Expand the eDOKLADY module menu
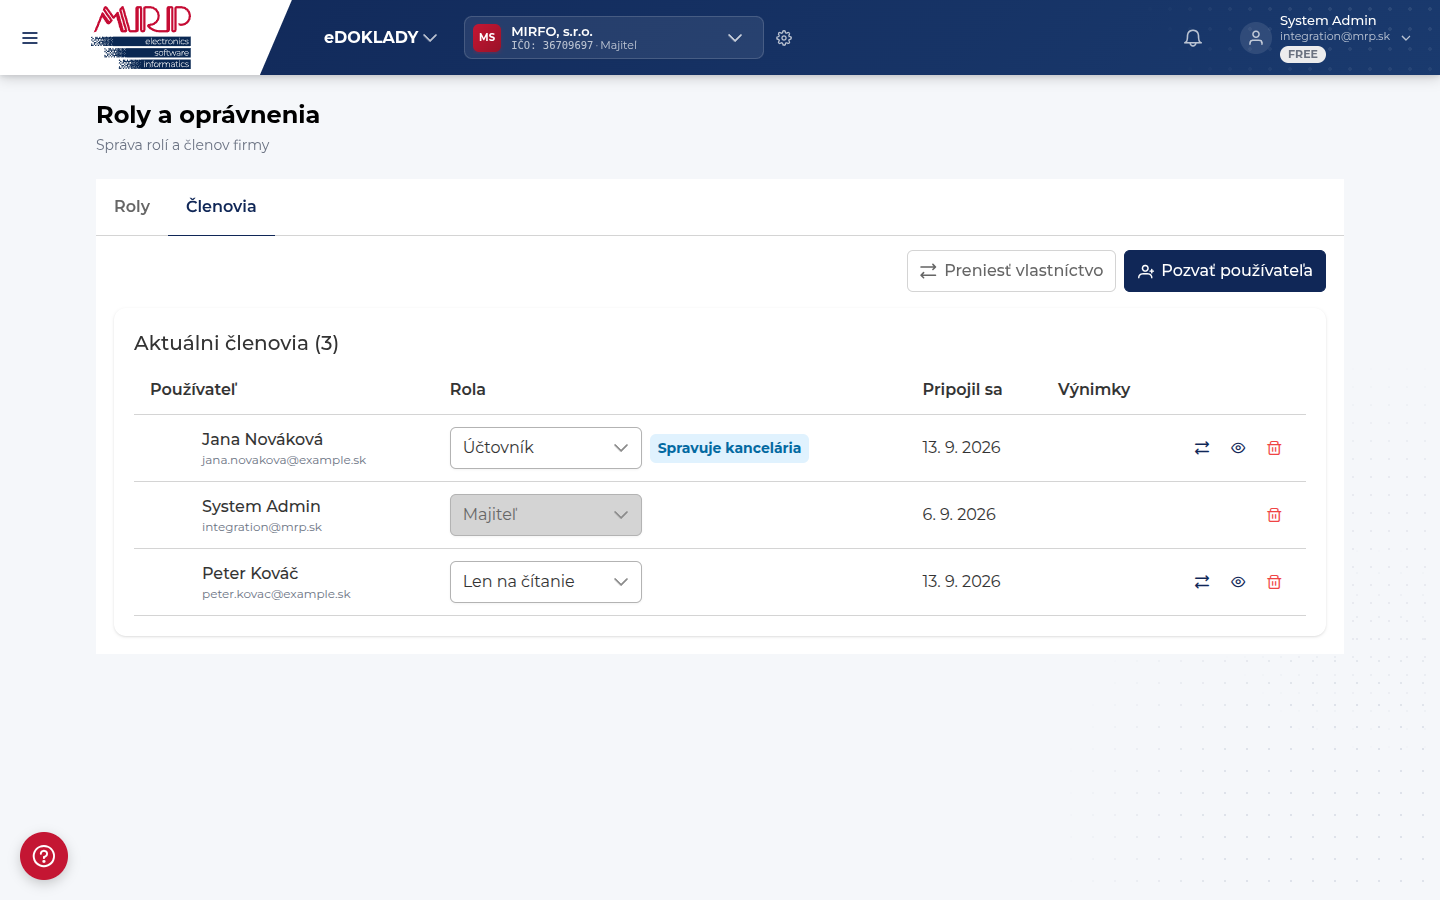Image resolution: width=1440 pixels, height=900 pixels. 381,38
